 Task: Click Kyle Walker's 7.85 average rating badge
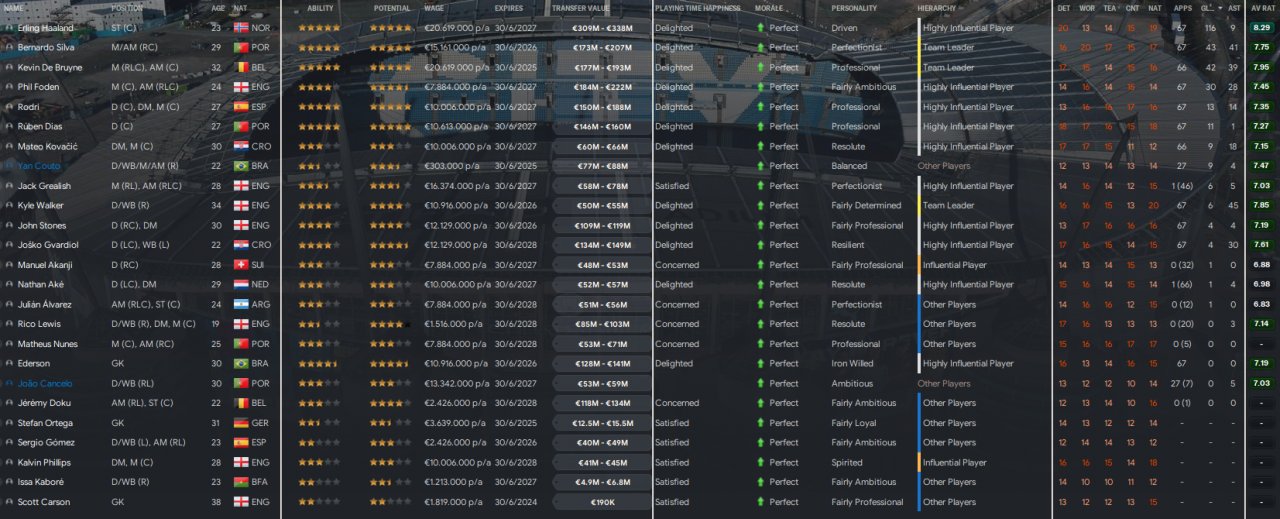click(x=1262, y=206)
